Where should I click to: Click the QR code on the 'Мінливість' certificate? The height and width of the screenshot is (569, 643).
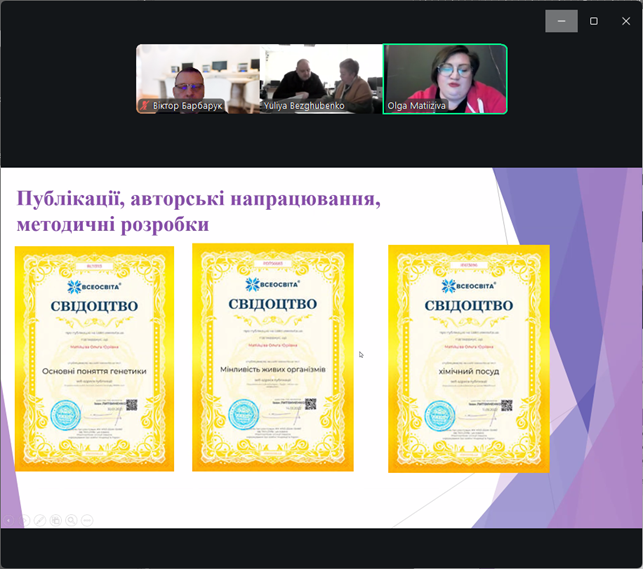310,404
